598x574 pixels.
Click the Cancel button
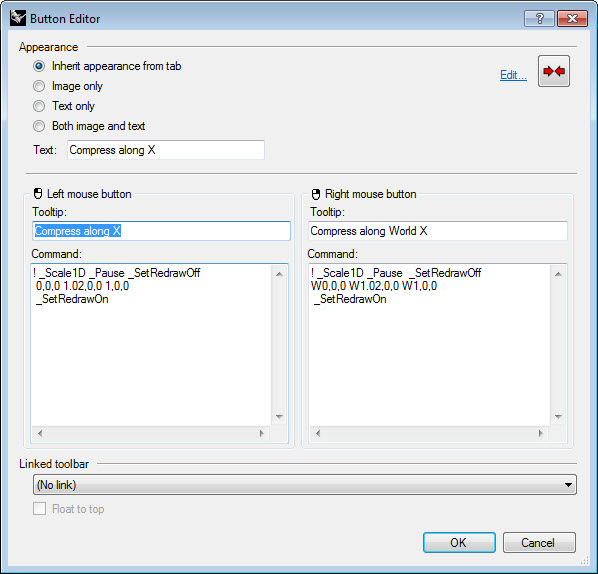click(x=539, y=542)
